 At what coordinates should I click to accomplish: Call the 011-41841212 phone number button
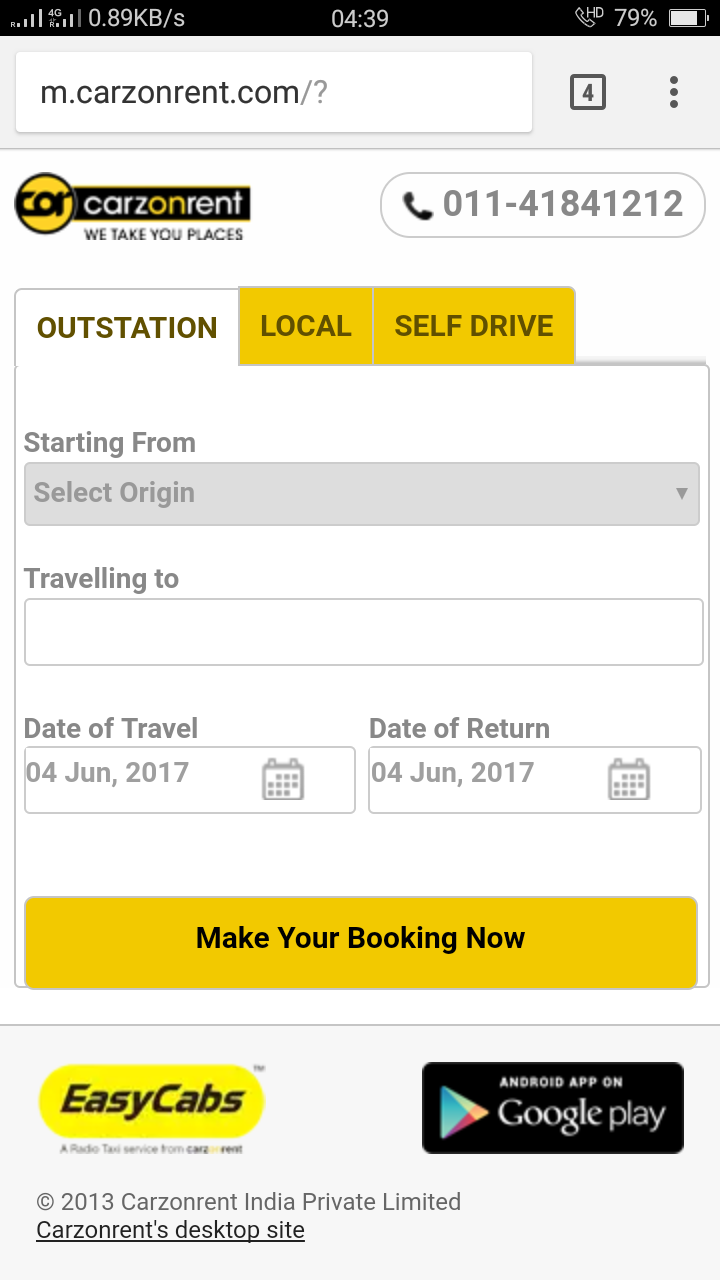pos(543,206)
